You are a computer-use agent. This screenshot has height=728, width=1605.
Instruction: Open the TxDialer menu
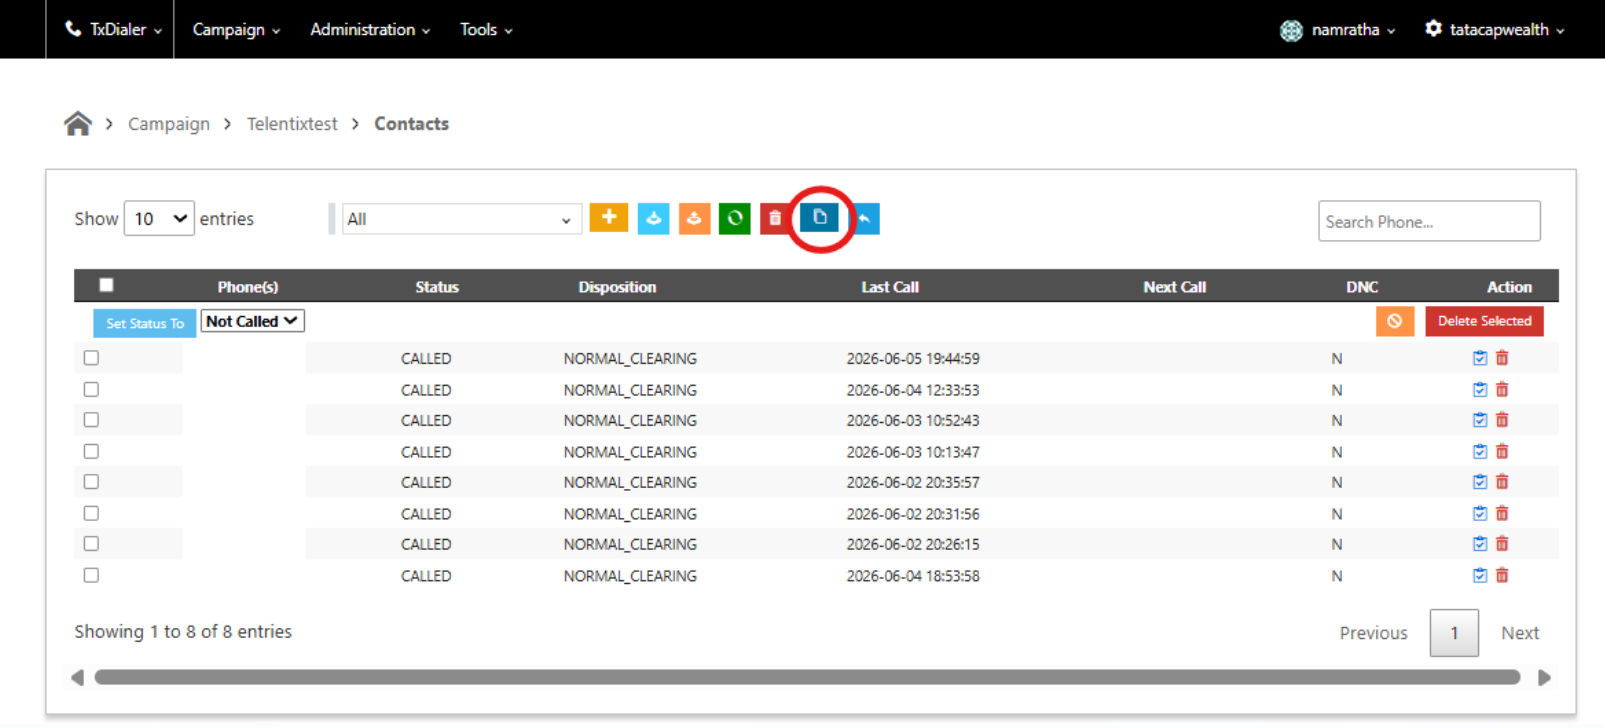[x=112, y=30]
